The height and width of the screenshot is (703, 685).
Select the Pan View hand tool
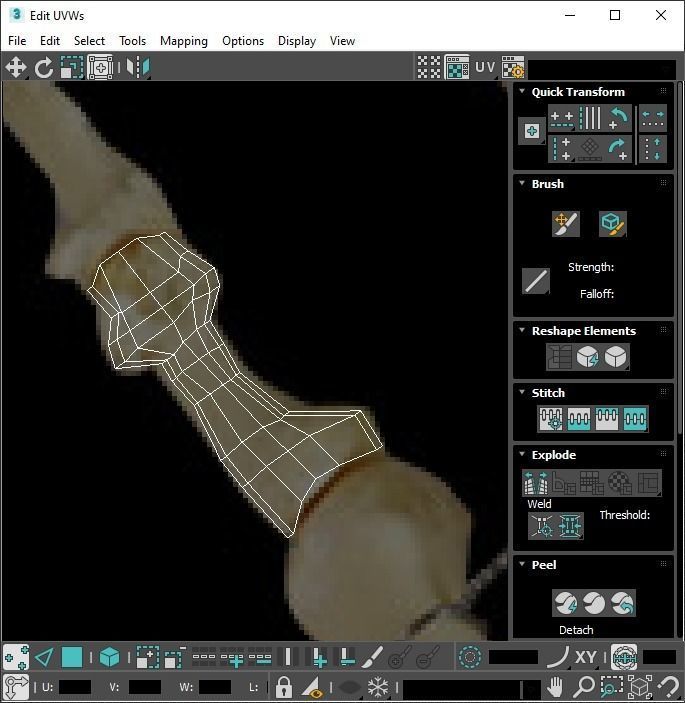(556, 686)
